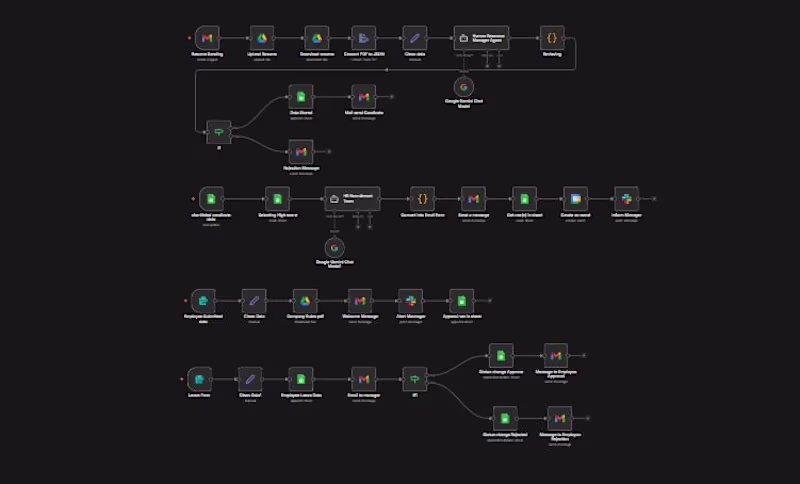Select Gemini Chat Model under Manager Agent
The width and height of the screenshot is (800, 484).
[x=464, y=87]
